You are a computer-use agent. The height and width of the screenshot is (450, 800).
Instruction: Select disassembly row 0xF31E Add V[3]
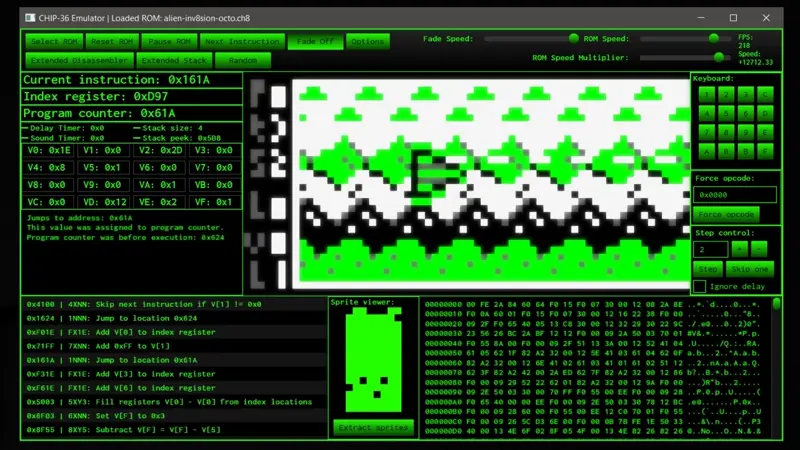click(x=174, y=374)
